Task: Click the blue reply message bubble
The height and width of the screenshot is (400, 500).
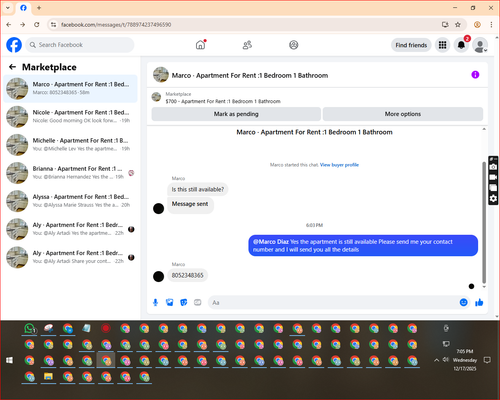Action: pos(363,246)
